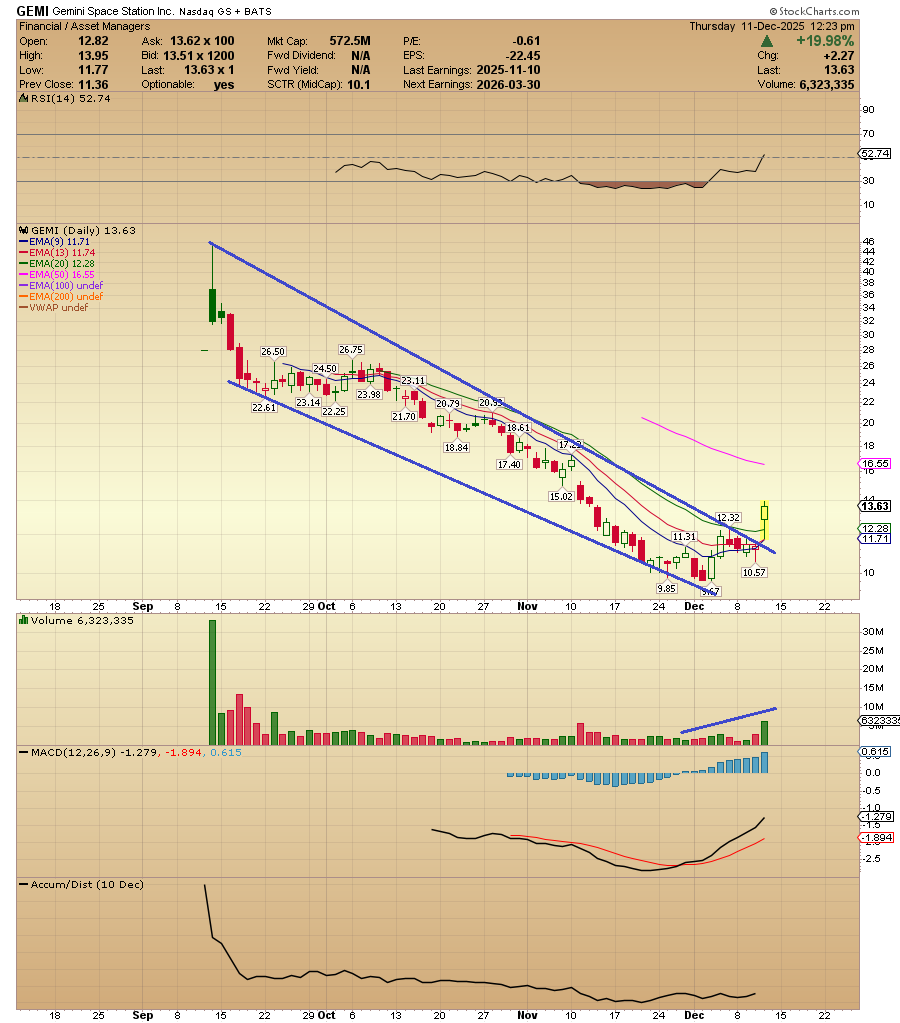Click the candlestick icon beside GEMI (Daily)
The width and height of the screenshot is (900, 1023).
[x=23, y=230]
